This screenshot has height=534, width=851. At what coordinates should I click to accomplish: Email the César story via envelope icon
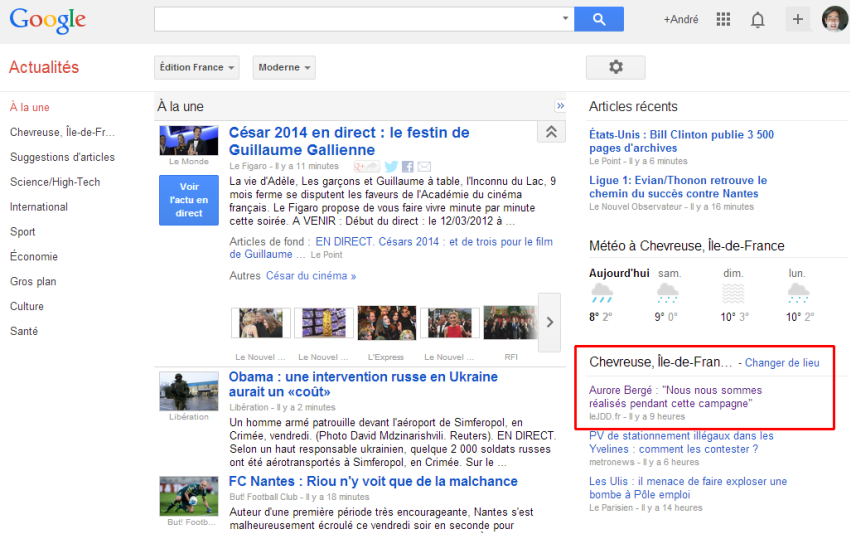424,167
